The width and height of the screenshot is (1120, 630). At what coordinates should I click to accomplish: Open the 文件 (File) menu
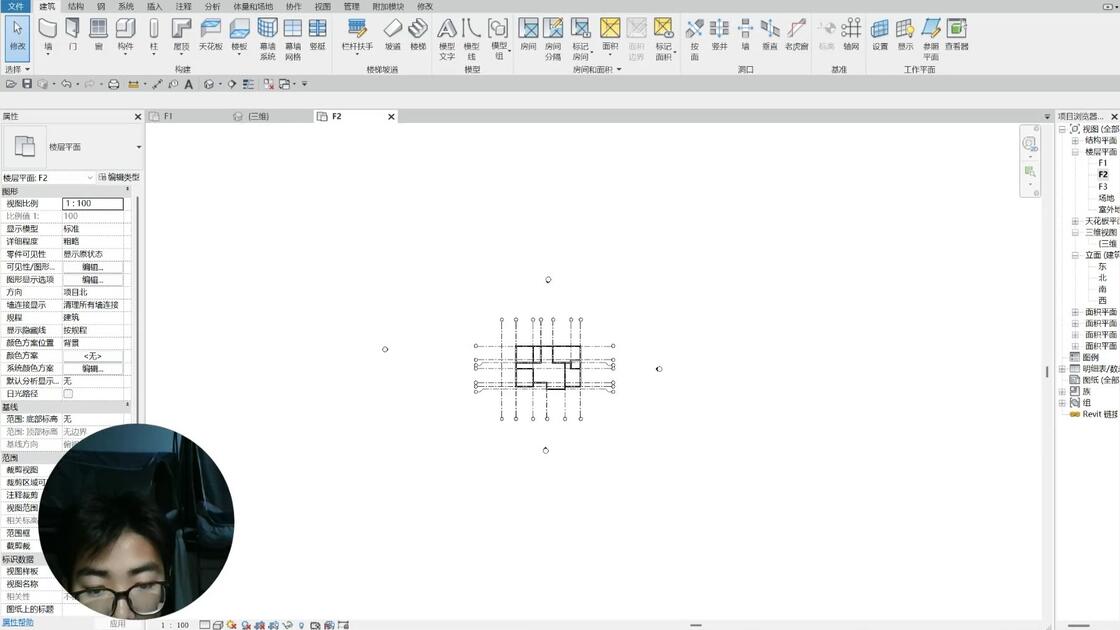click(16, 6)
